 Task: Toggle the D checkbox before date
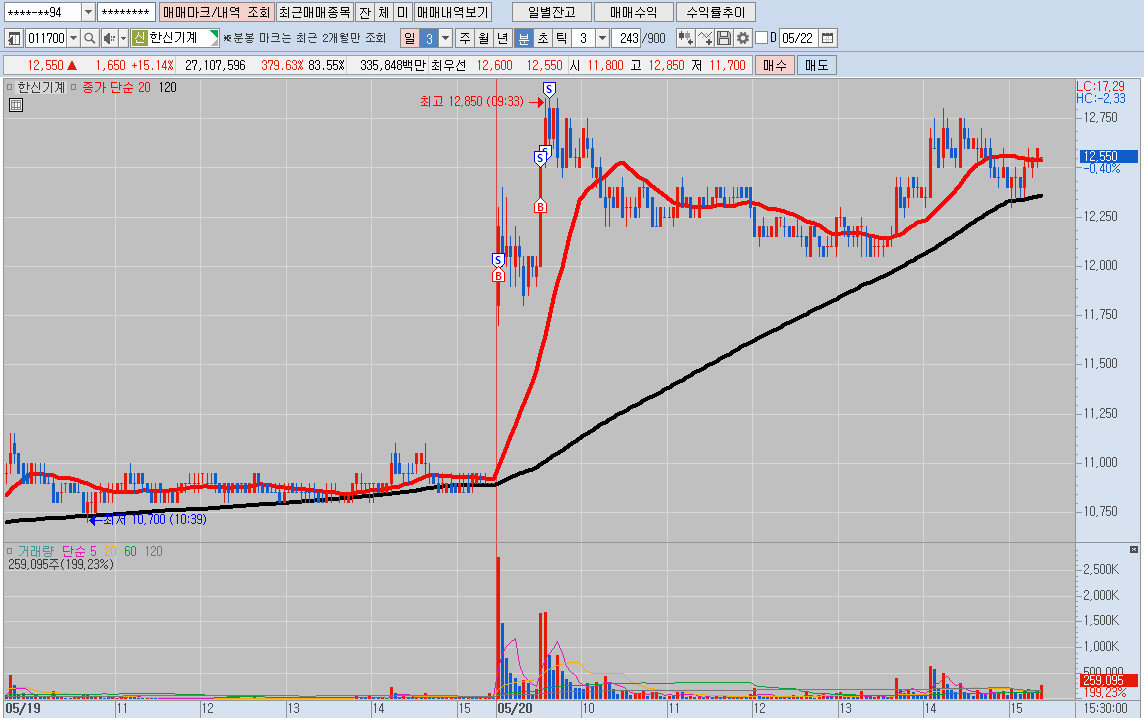762,38
